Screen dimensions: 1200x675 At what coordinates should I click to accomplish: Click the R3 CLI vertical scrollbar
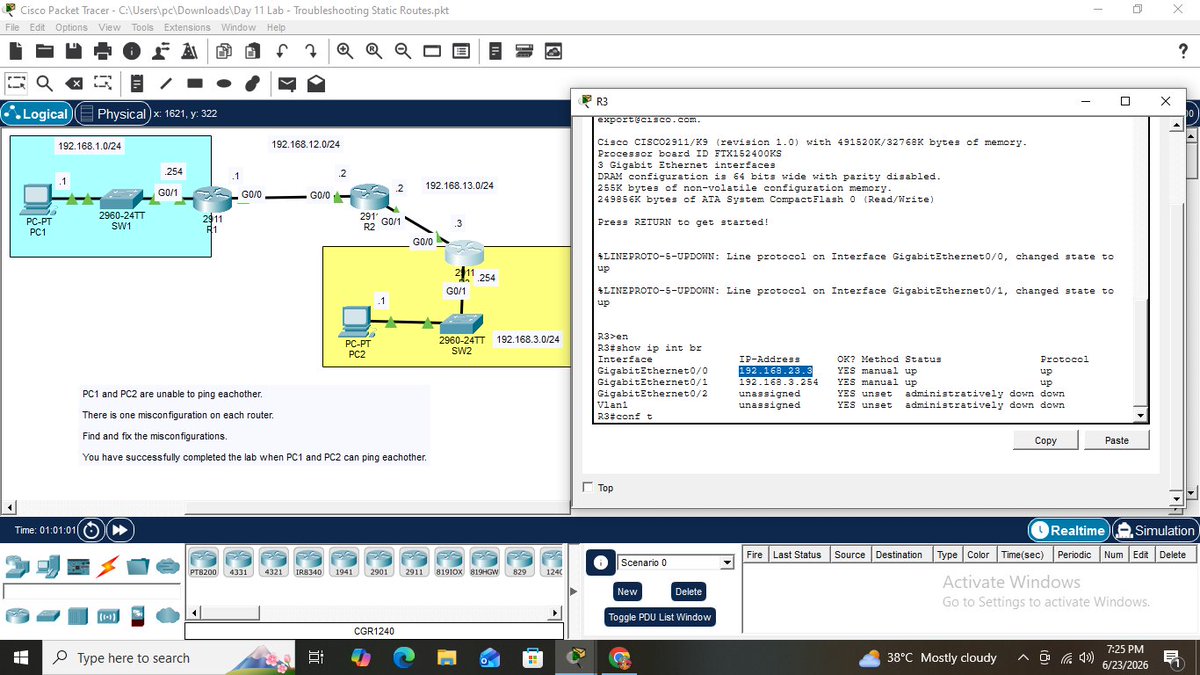[1142, 270]
